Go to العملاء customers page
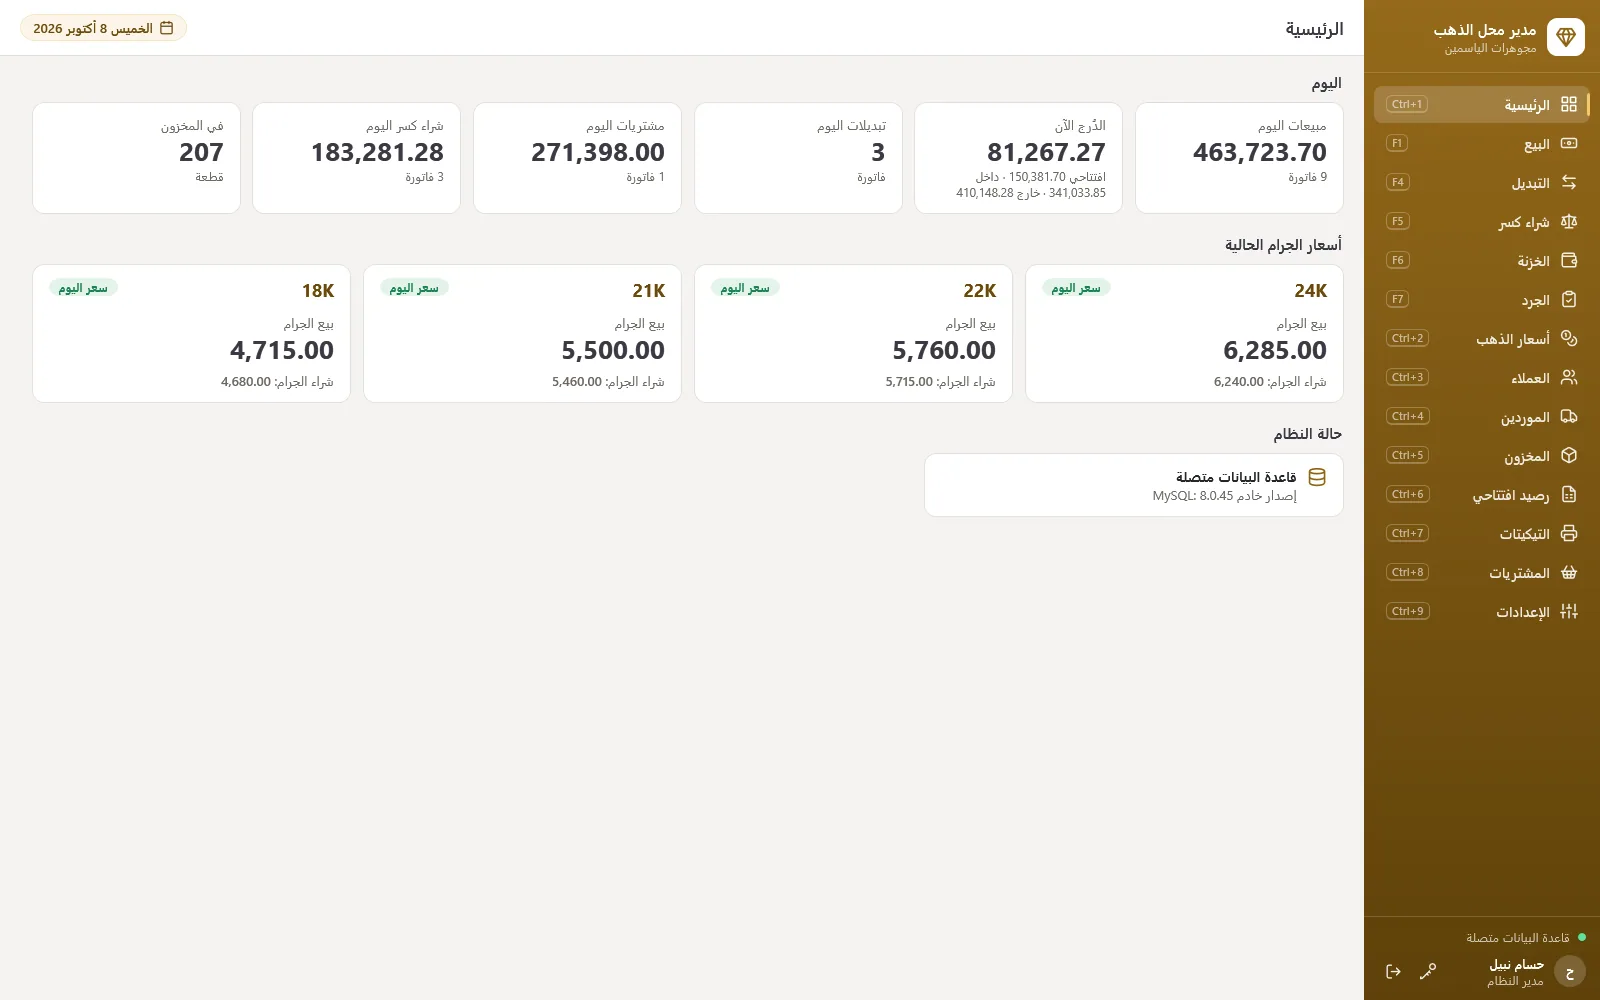 click(x=1482, y=378)
